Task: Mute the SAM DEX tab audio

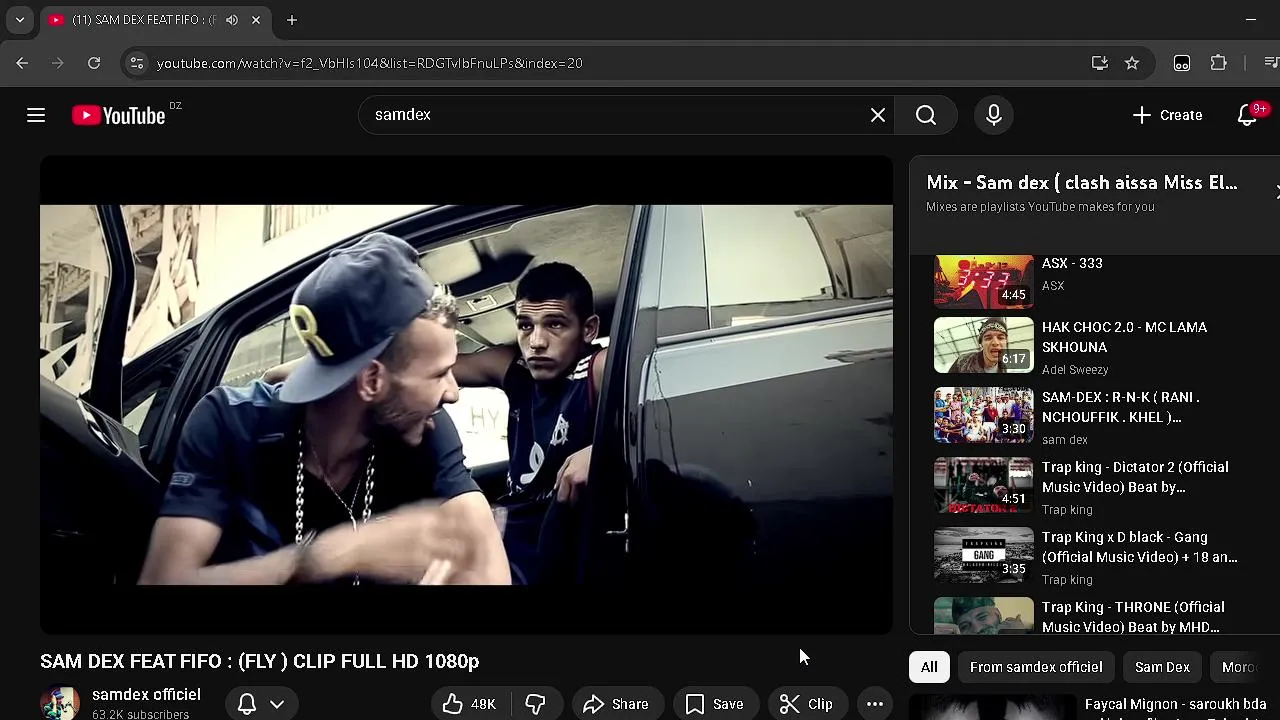Action: point(232,20)
